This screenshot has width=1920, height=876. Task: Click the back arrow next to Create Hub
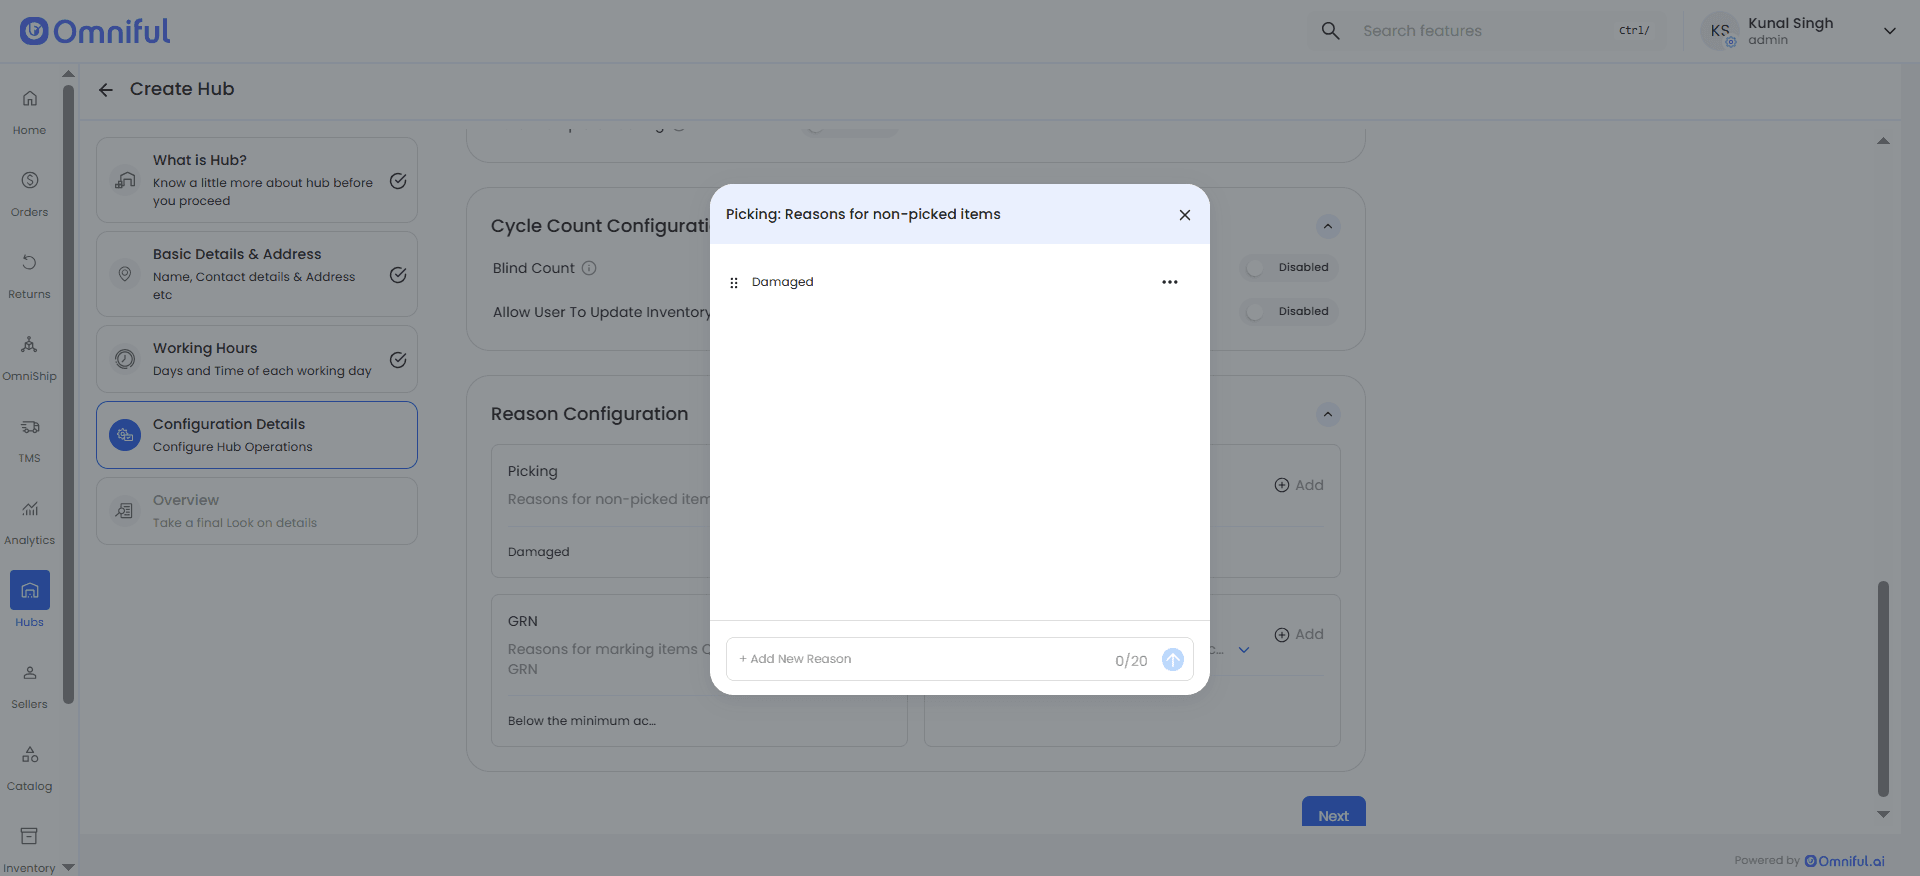pos(106,90)
